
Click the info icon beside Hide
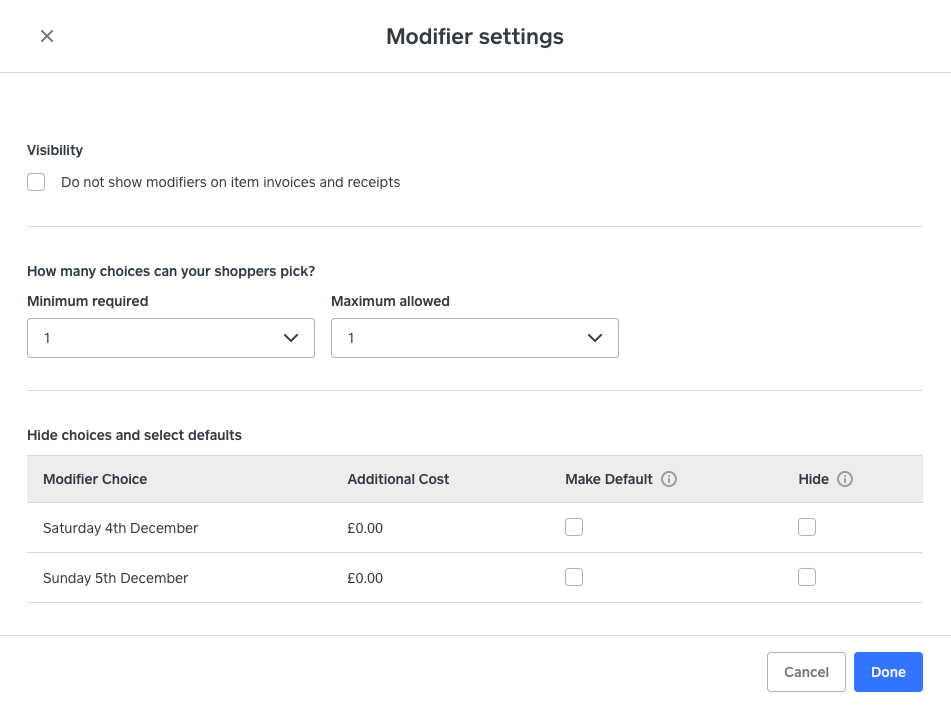[845, 479]
